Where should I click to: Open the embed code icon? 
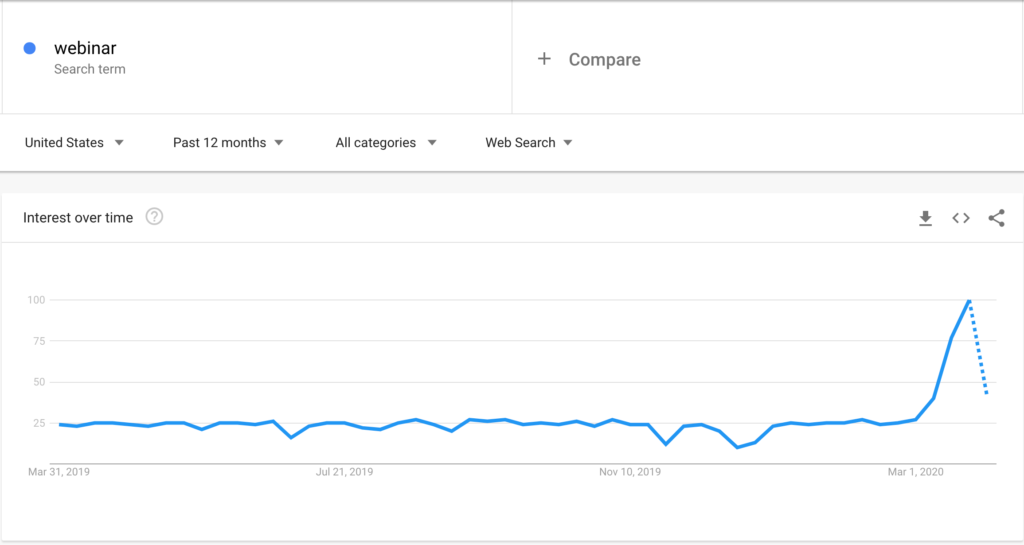[x=961, y=218]
